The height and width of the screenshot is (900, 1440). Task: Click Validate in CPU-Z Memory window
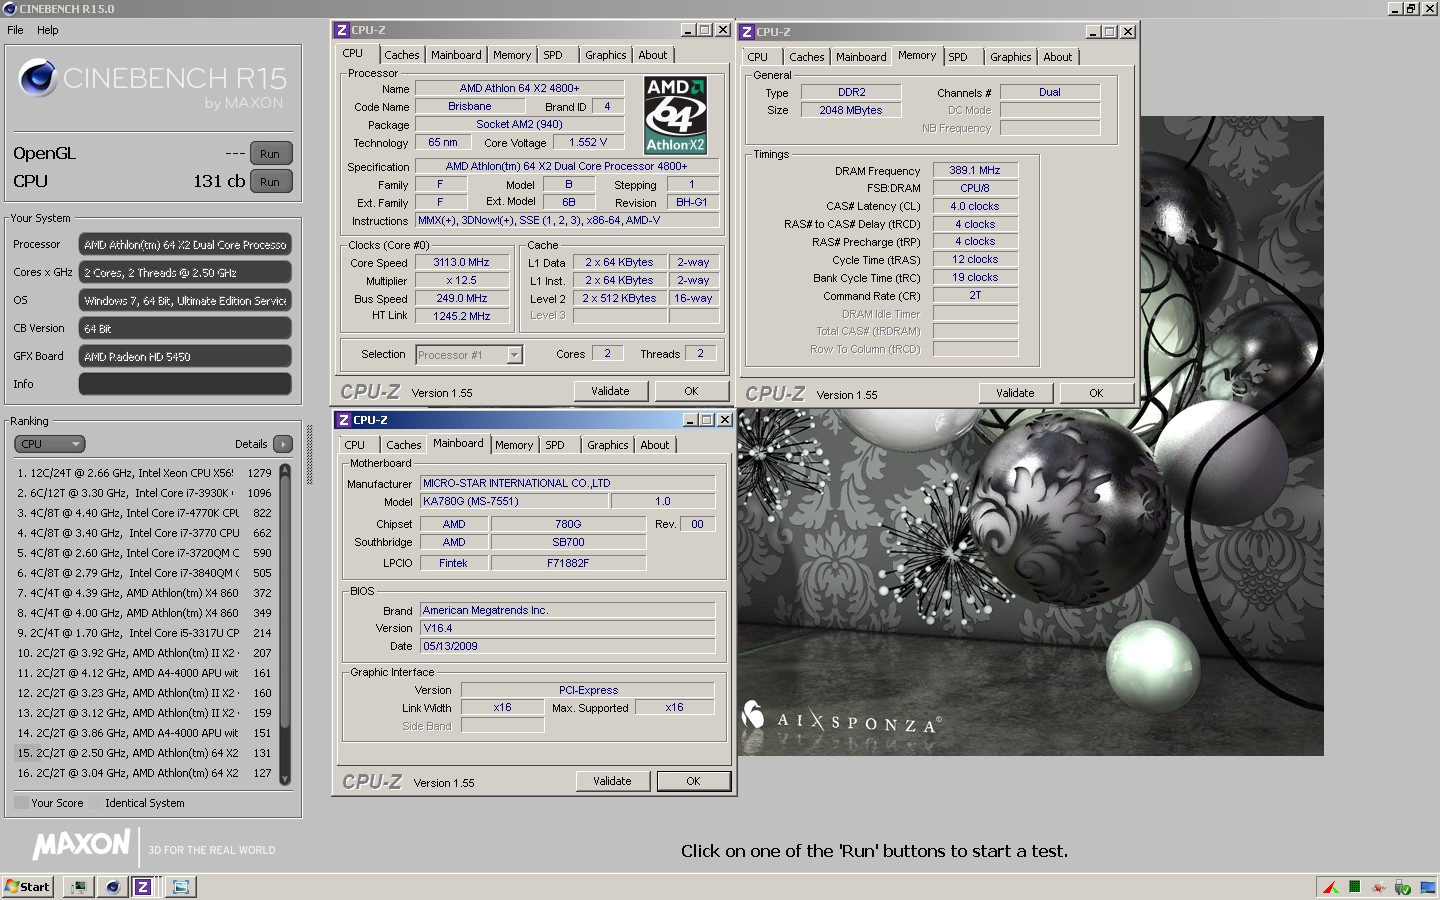1015,393
